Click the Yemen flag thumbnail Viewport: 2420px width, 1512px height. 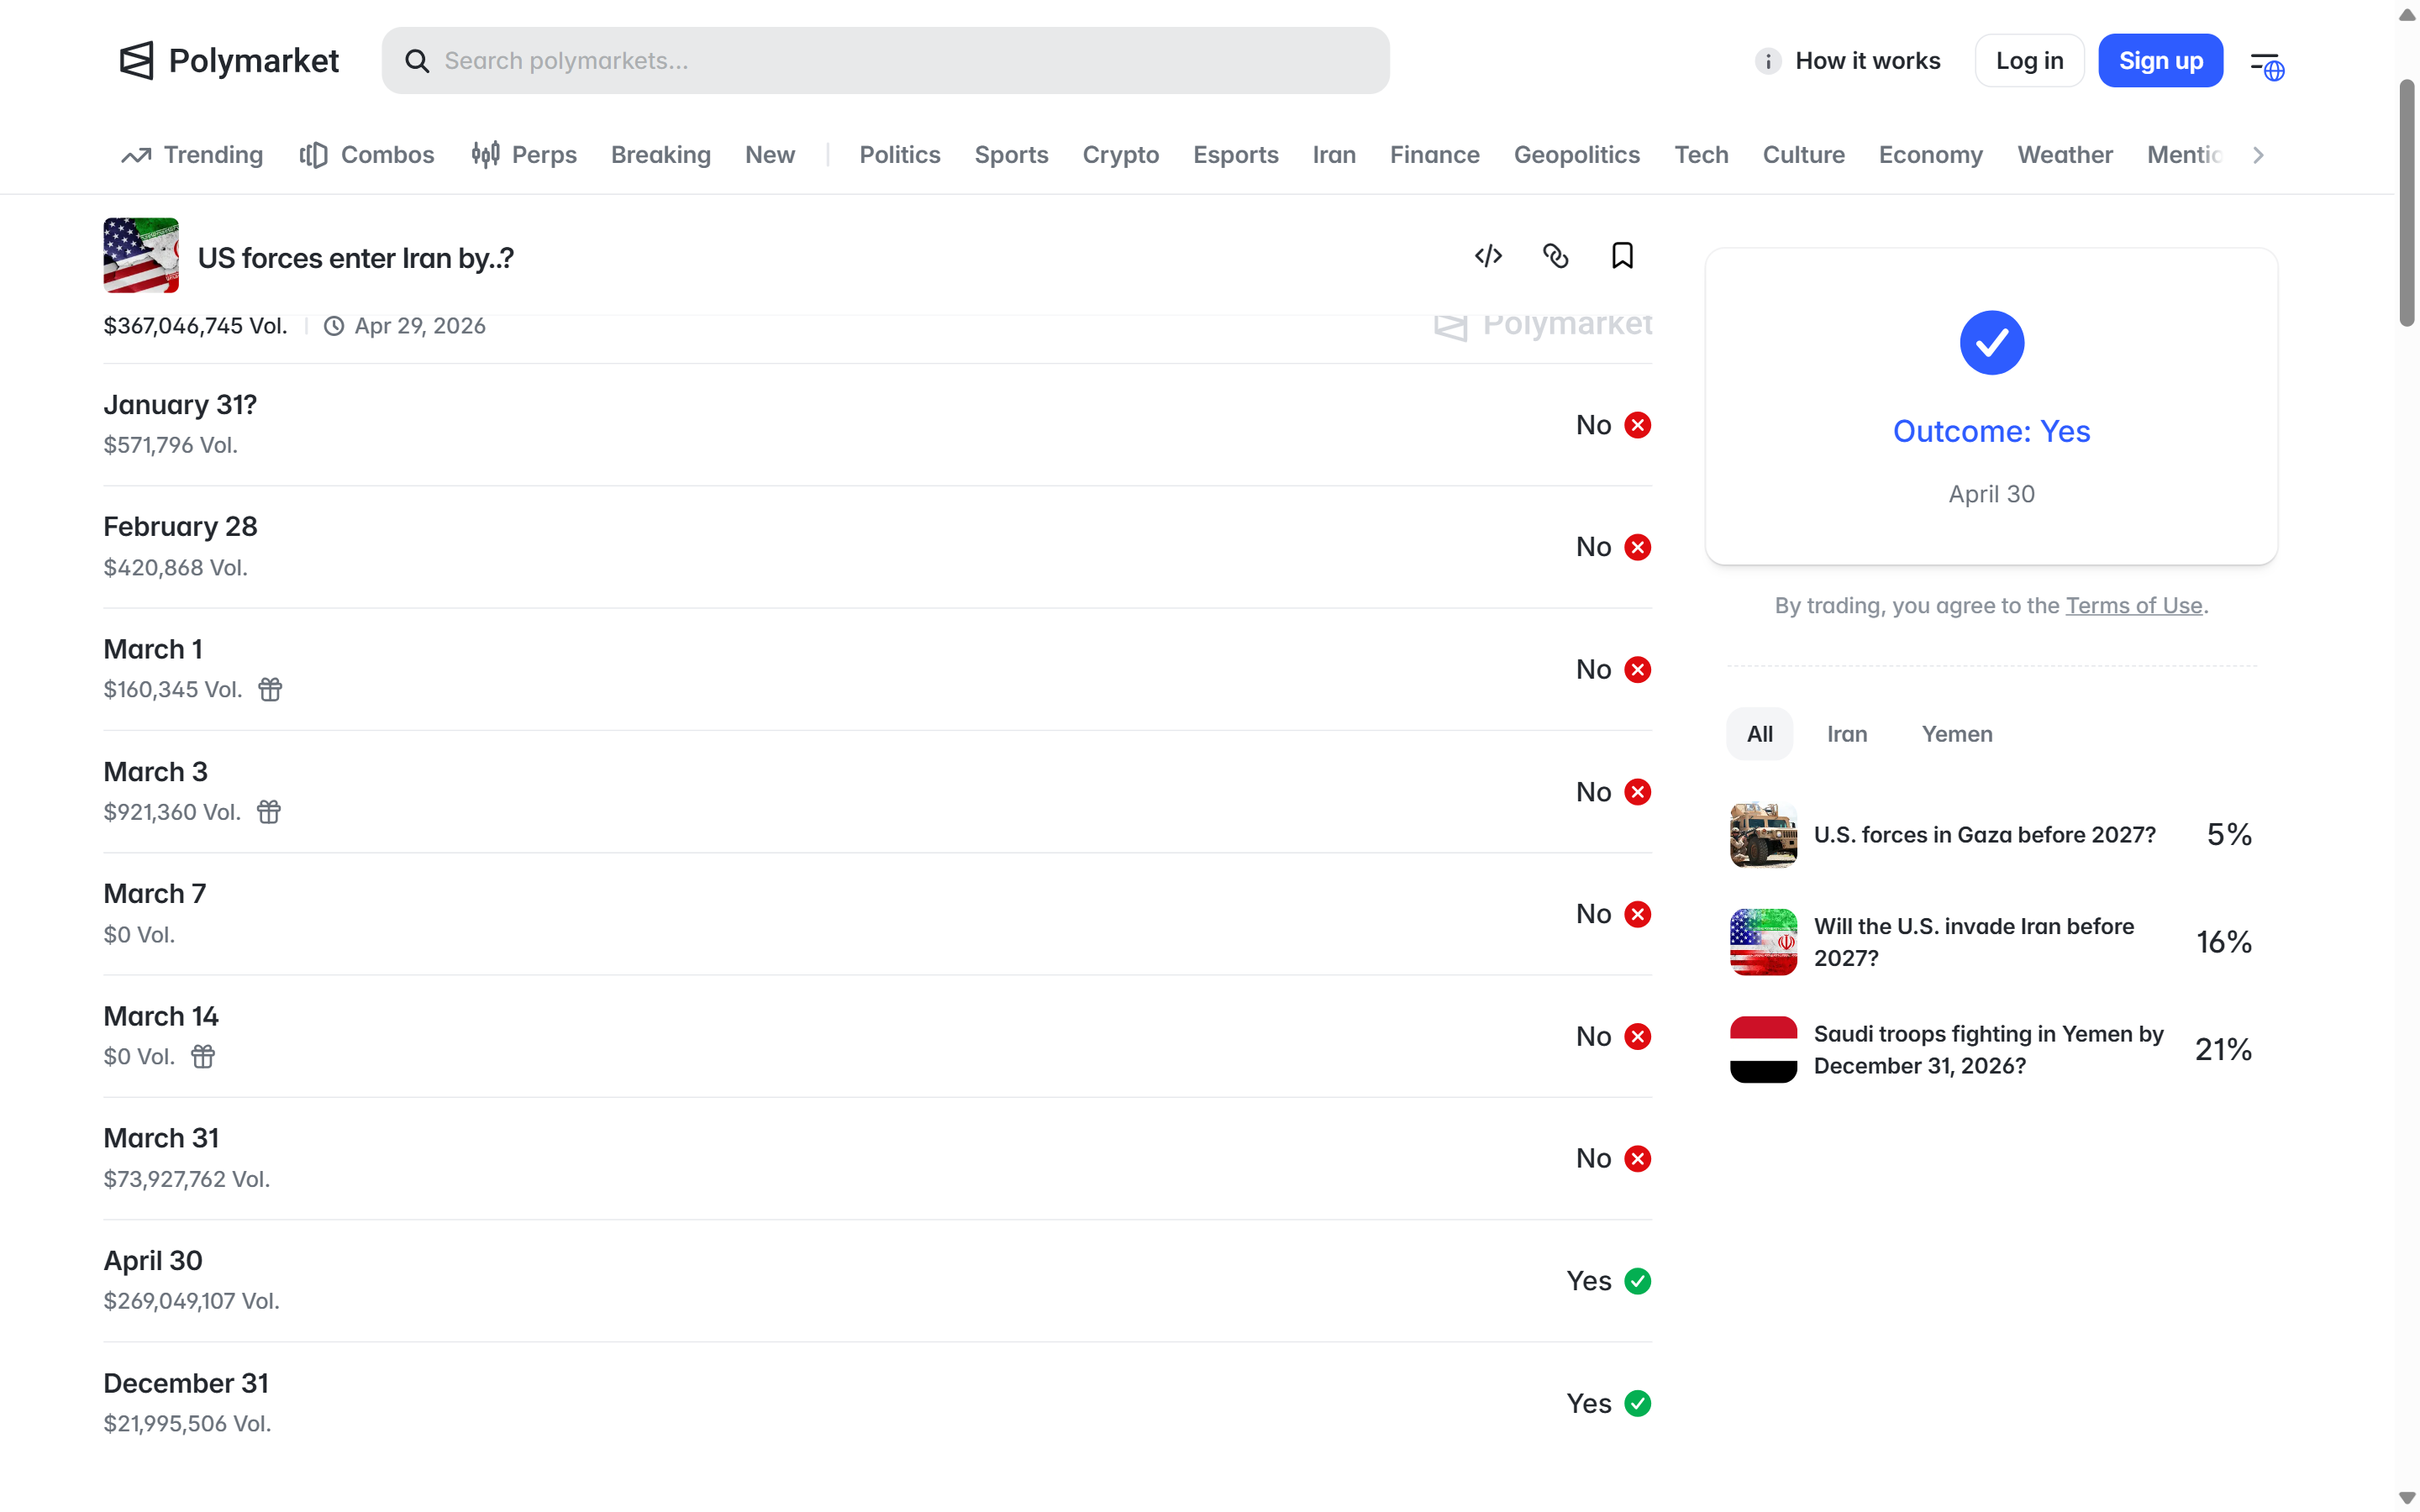(x=1763, y=1050)
